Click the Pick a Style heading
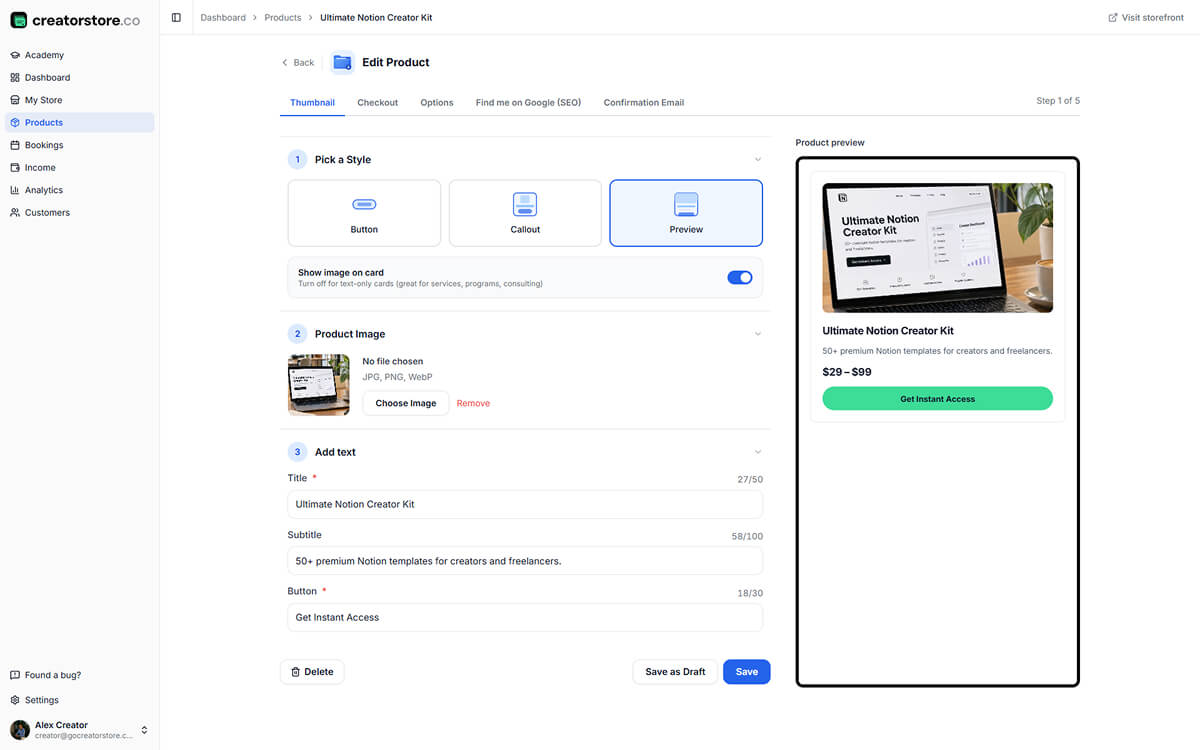Viewport: 1200px width, 750px height. tap(343, 160)
